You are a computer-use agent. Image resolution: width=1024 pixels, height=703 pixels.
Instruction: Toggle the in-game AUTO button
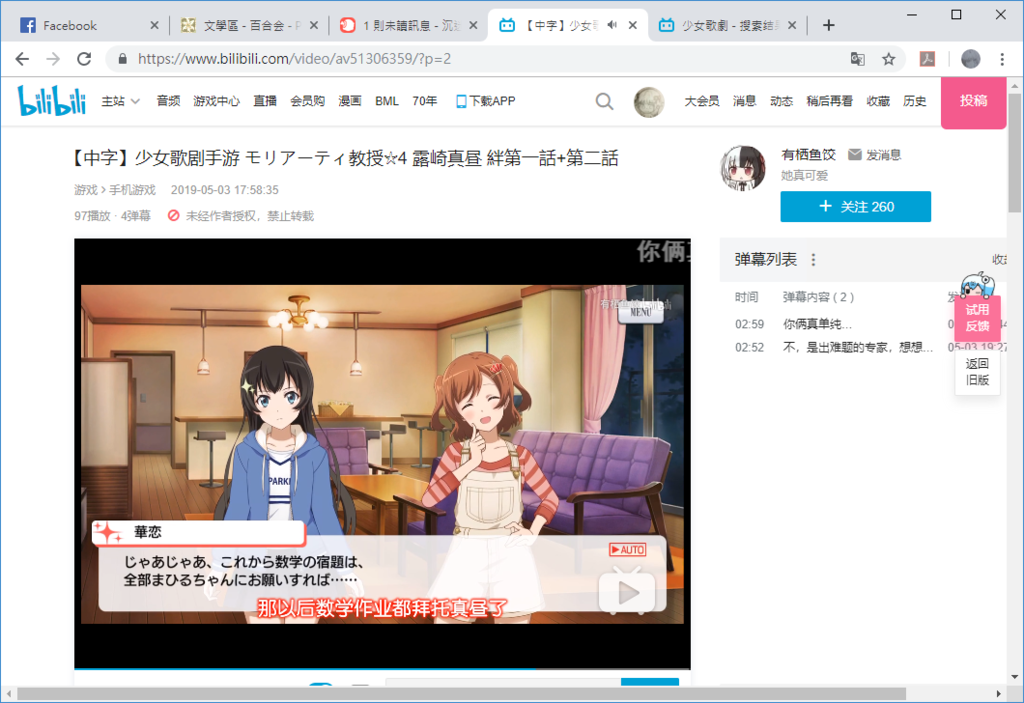click(x=627, y=549)
